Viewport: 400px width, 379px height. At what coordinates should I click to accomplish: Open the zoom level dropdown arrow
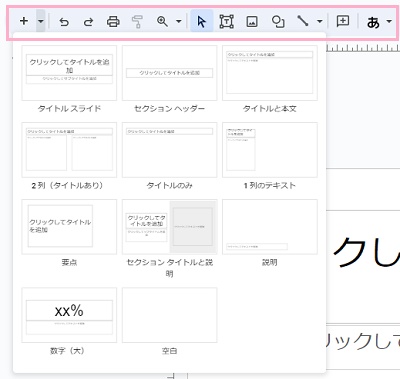(x=179, y=22)
